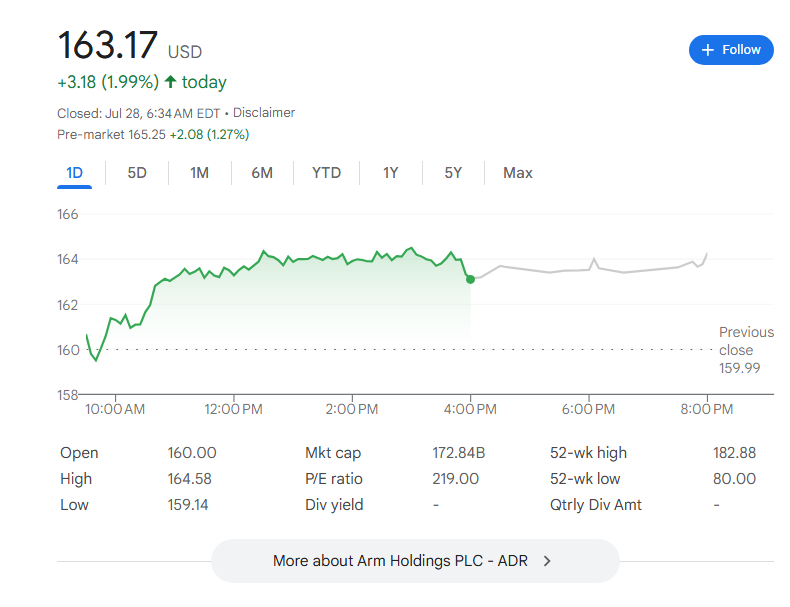
Task: Click the plus icon in the Follow button
Action: [707, 50]
